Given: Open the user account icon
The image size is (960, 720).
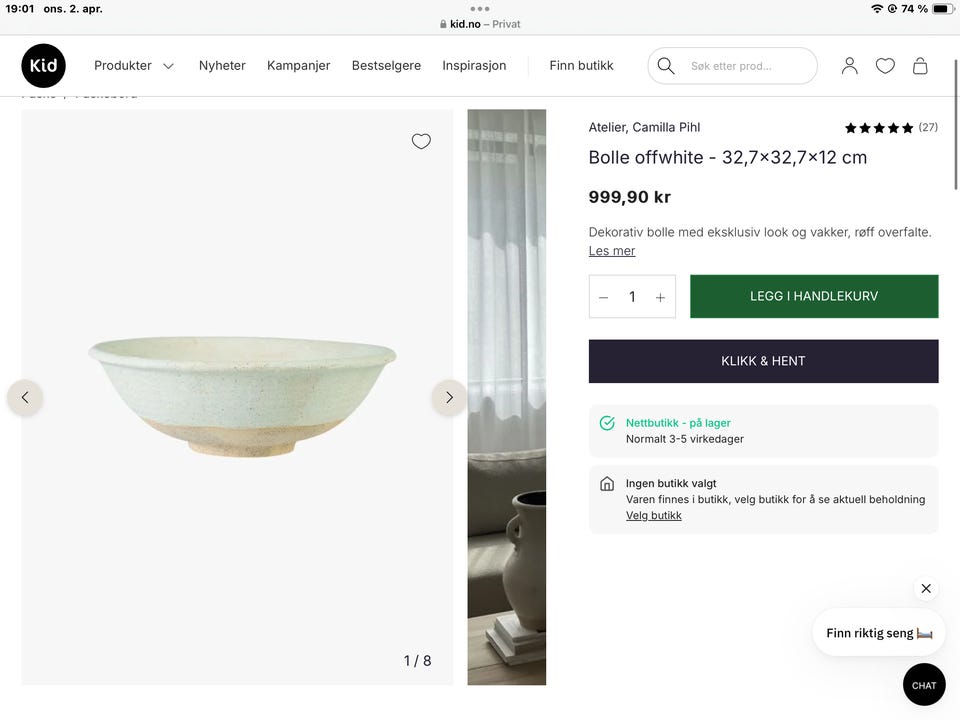Looking at the screenshot, I should [x=849, y=66].
